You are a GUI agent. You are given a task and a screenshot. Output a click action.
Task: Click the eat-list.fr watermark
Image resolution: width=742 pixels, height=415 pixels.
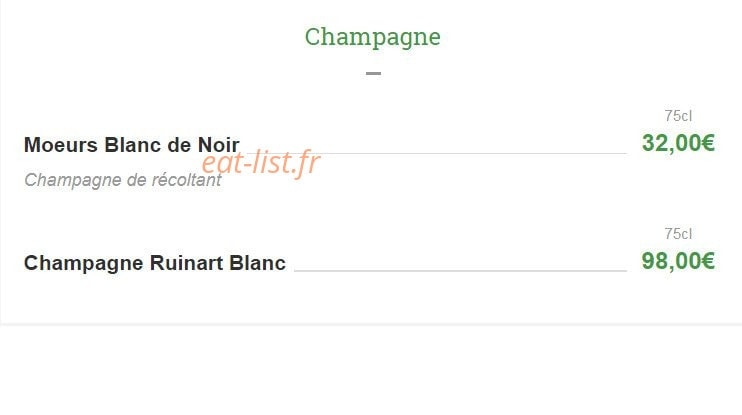coord(261,162)
